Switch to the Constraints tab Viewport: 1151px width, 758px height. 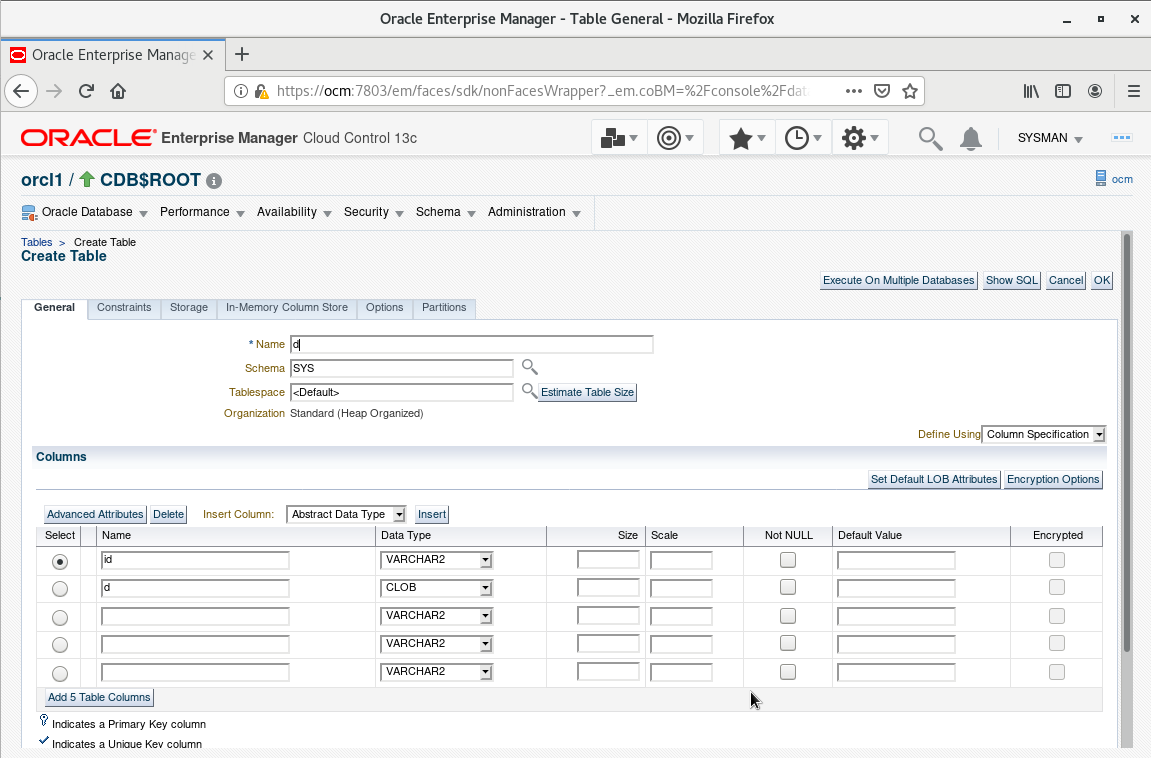(x=124, y=308)
